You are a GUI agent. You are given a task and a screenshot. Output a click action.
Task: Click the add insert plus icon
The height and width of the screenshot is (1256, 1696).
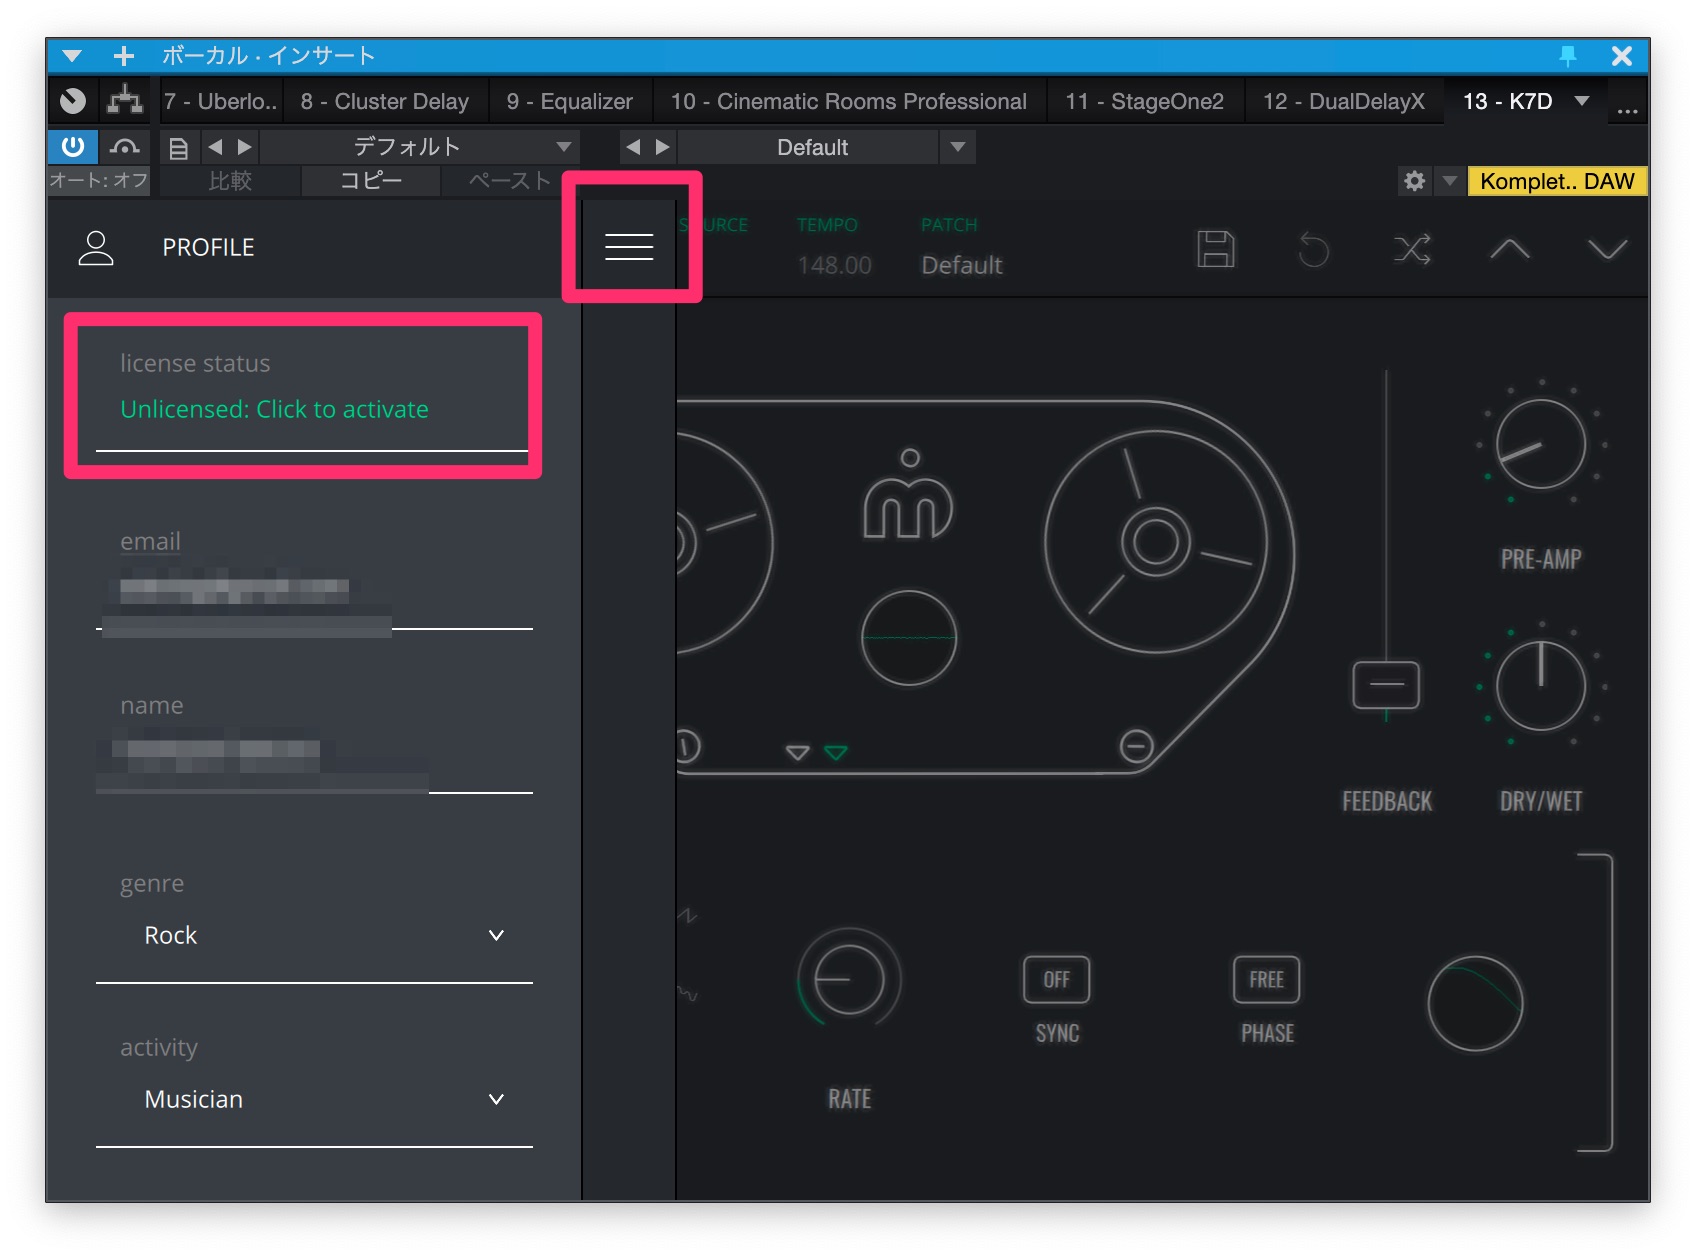click(124, 56)
